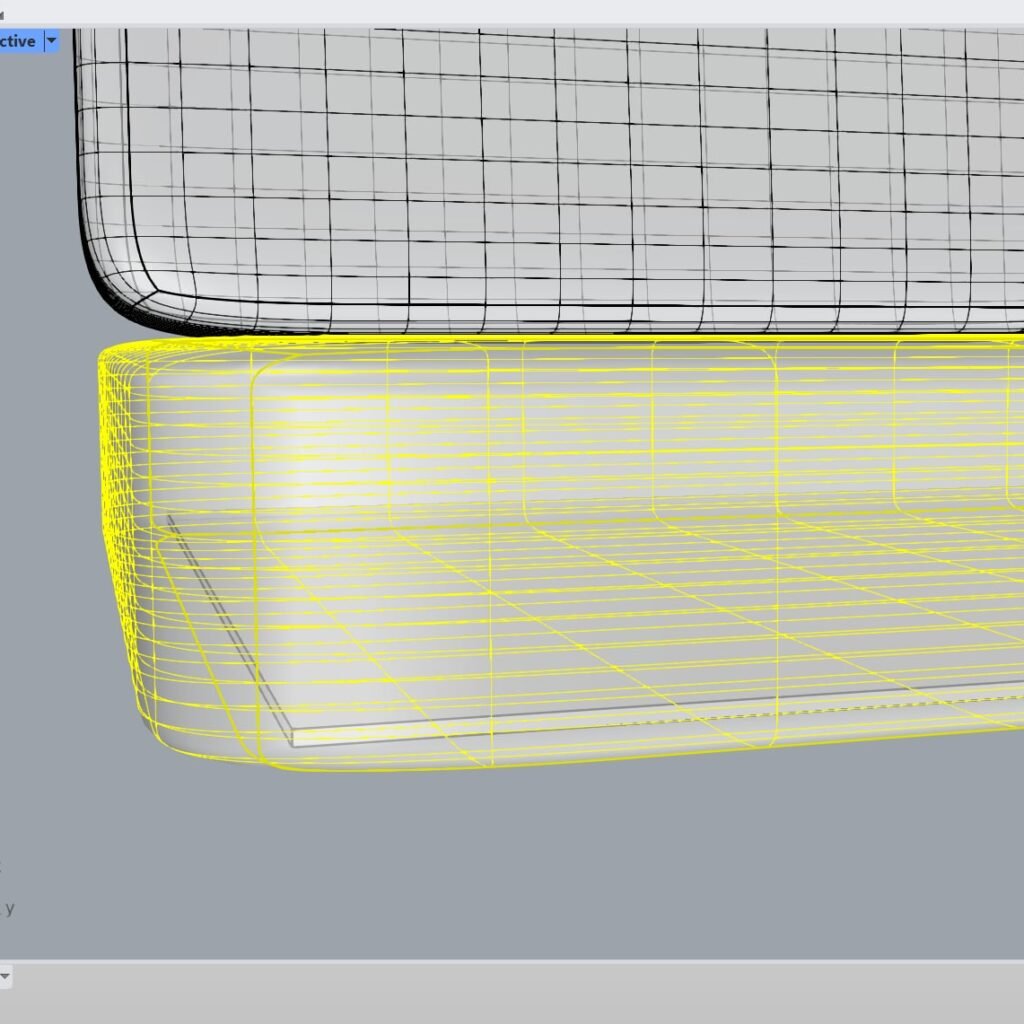Select the short left edge of the gray rectangle
1024x1024 pixels.
(x=230, y=630)
